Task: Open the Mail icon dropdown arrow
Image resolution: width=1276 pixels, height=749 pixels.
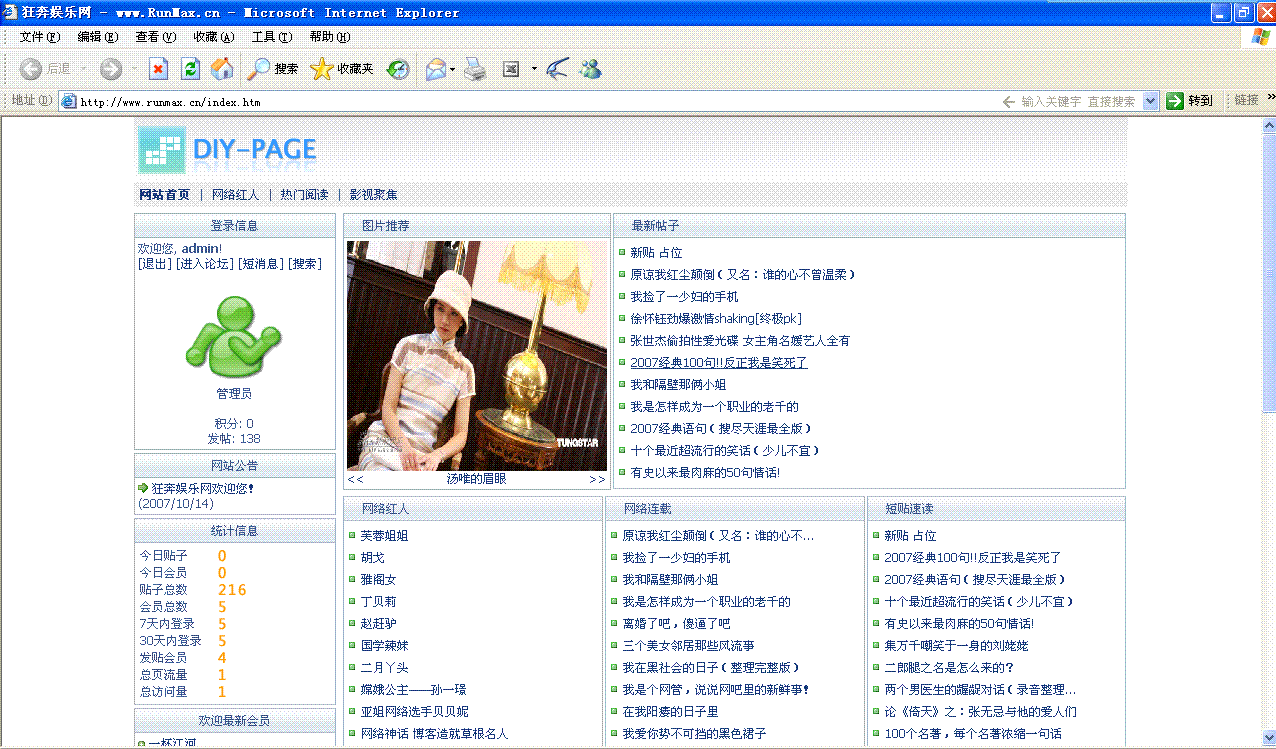Action: point(453,70)
